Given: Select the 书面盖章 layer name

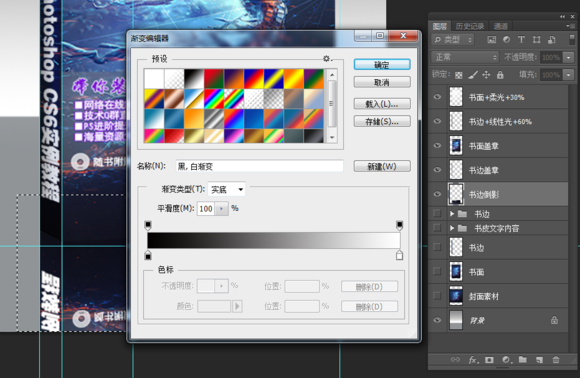Looking at the screenshot, I should 483,146.
